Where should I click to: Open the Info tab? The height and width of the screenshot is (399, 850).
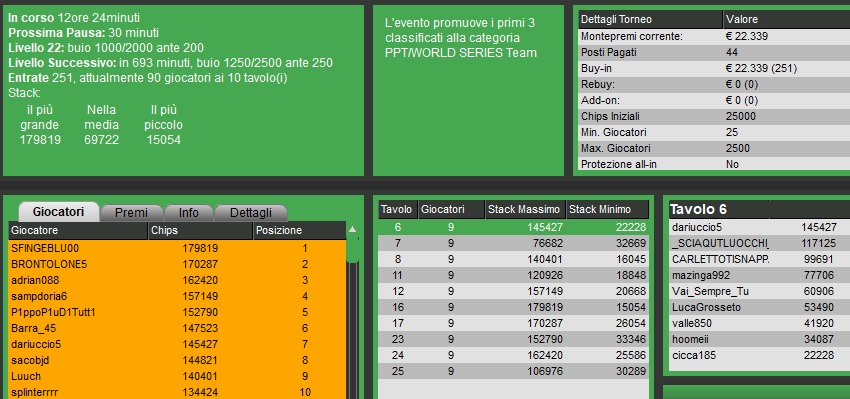click(x=189, y=213)
